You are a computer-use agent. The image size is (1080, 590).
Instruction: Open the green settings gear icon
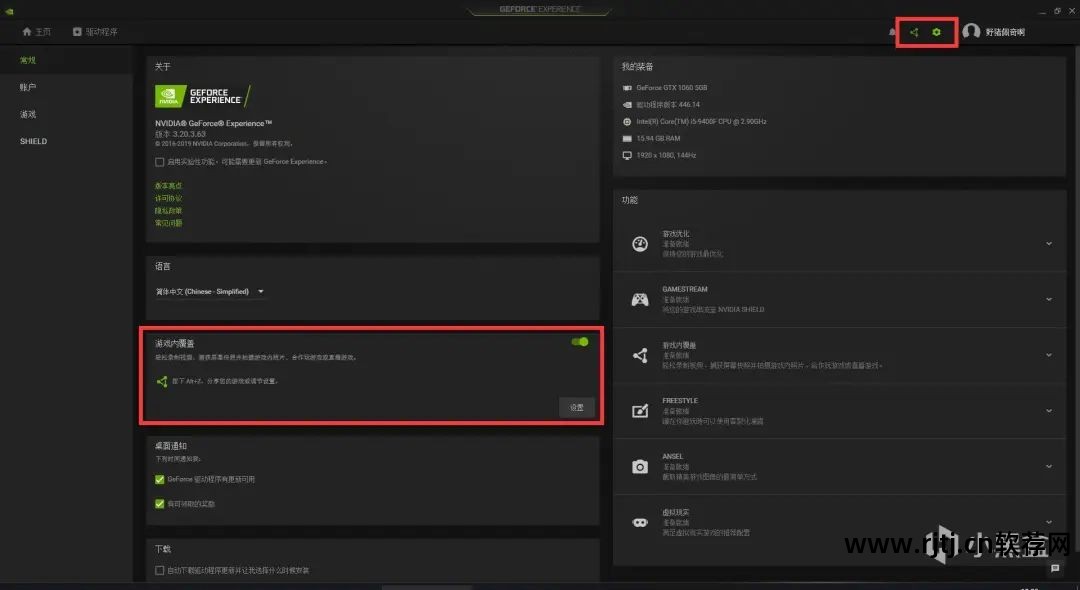[x=936, y=32]
